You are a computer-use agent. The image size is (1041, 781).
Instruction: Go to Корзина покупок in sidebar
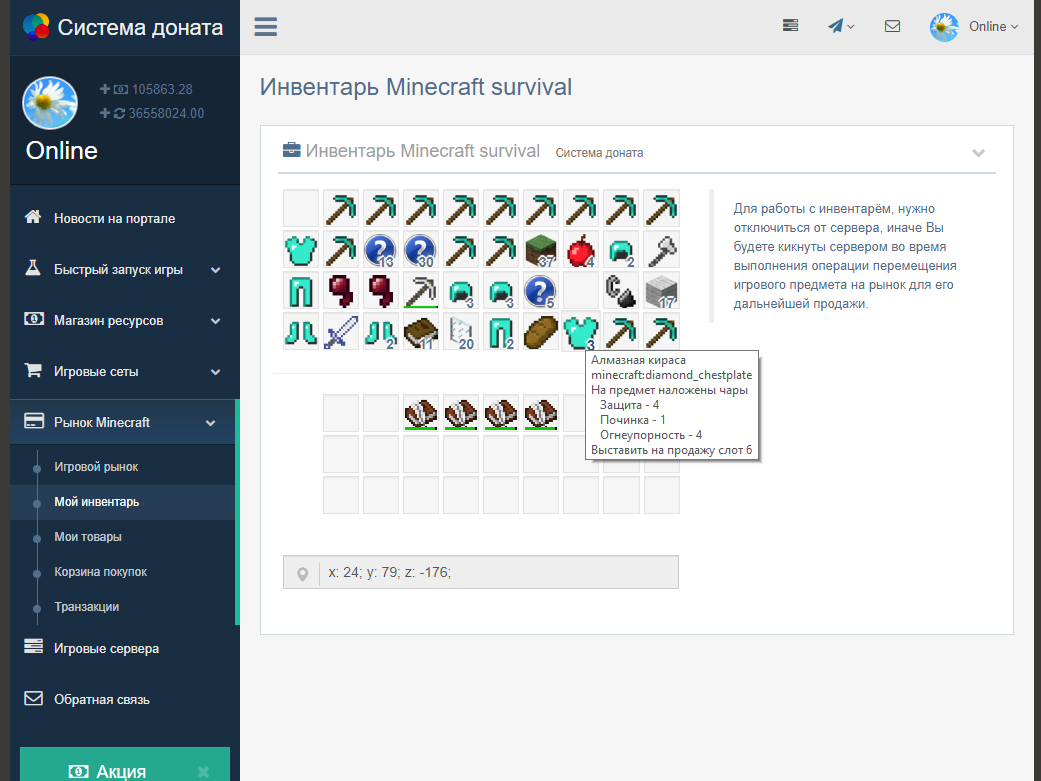[x=100, y=572]
